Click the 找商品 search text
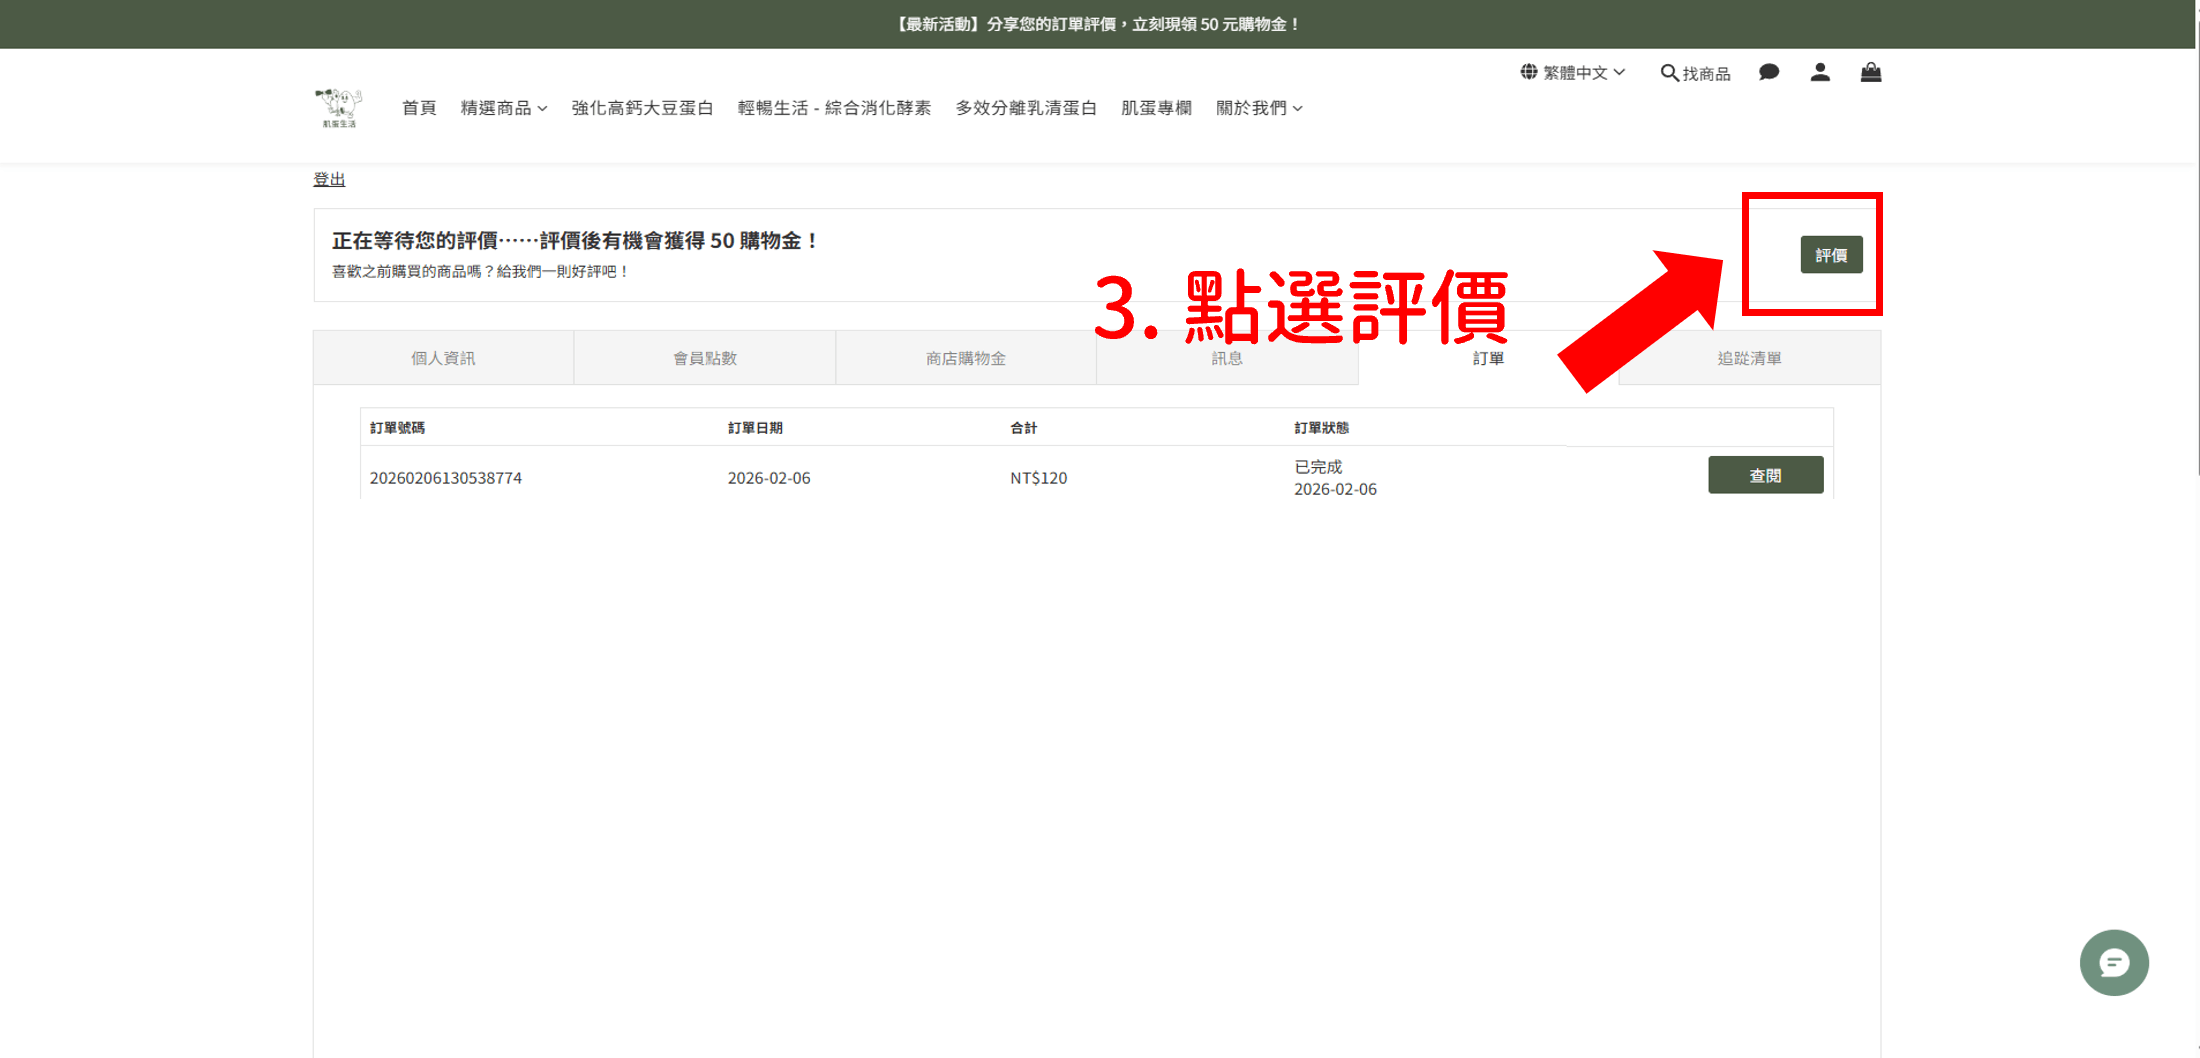This screenshot has width=2200, height=1058. [1706, 73]
